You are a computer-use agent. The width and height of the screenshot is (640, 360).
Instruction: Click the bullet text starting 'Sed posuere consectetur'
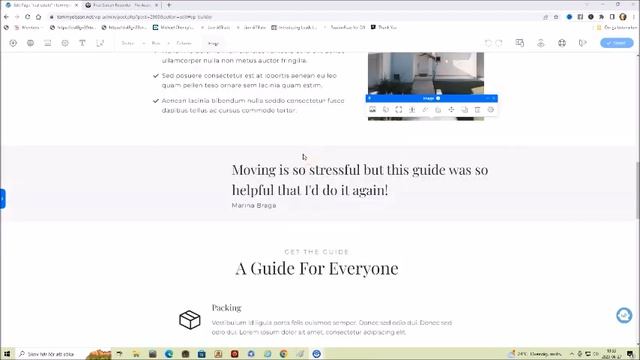[x=249, y=80]
